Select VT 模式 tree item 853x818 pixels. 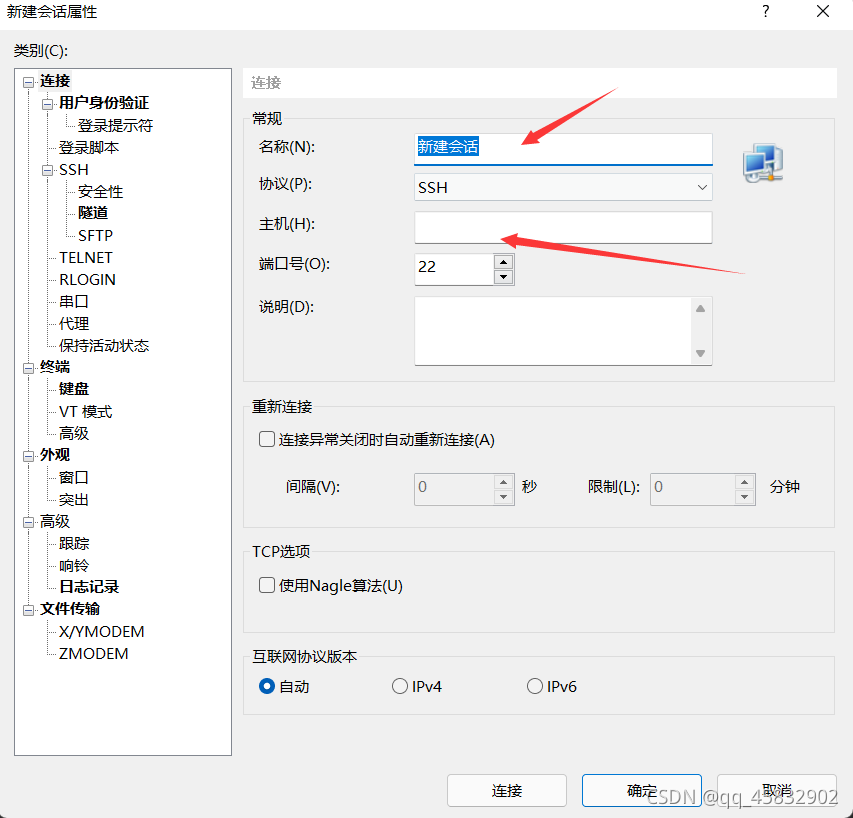(85, 412)
